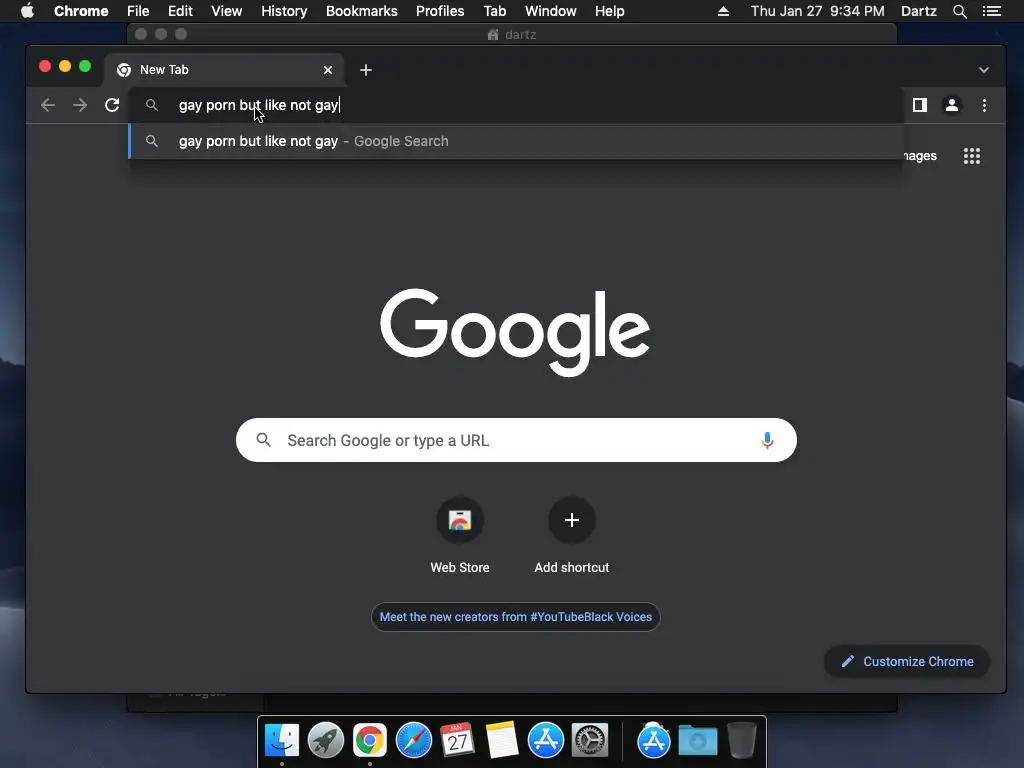
Task: Open the Profiles menu
Action: [x=440, y=11]
